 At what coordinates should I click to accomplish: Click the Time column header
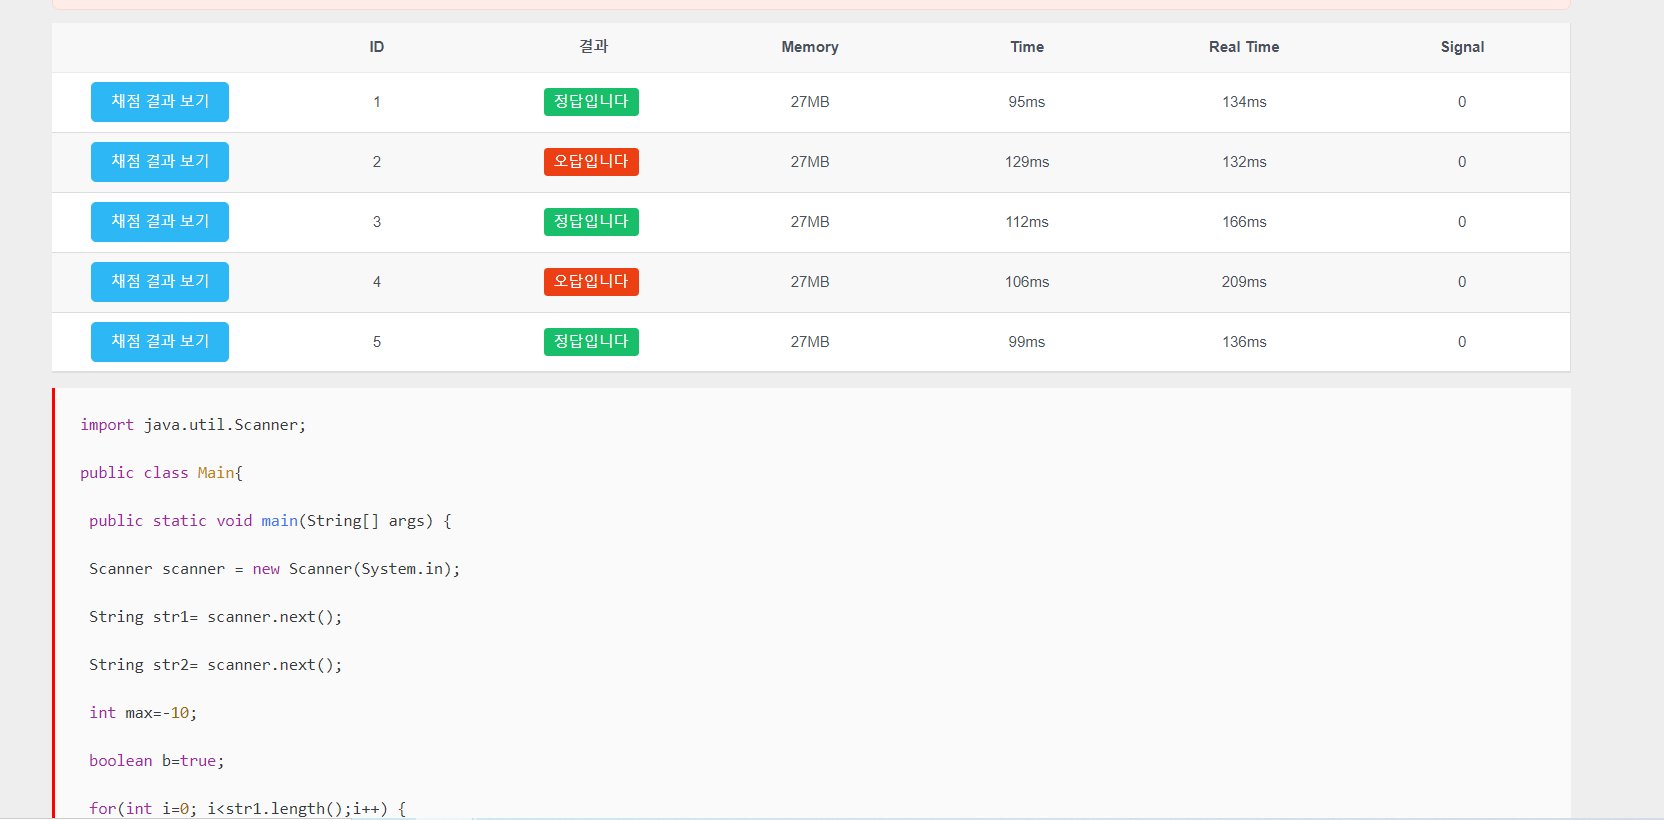[1027, 47]
